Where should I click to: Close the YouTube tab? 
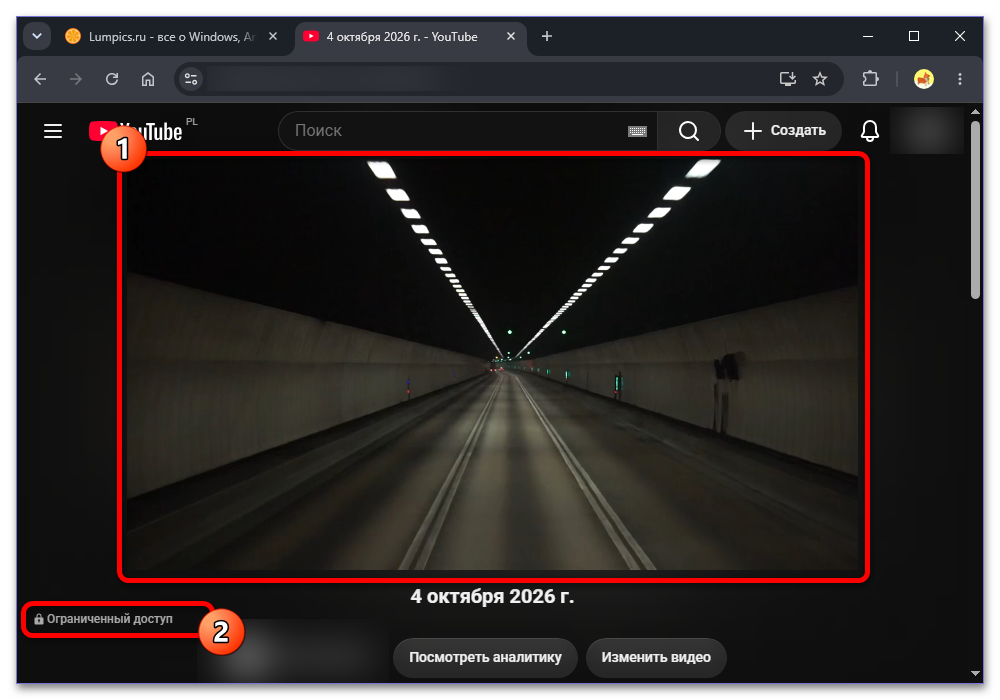(x=511, y=36)
